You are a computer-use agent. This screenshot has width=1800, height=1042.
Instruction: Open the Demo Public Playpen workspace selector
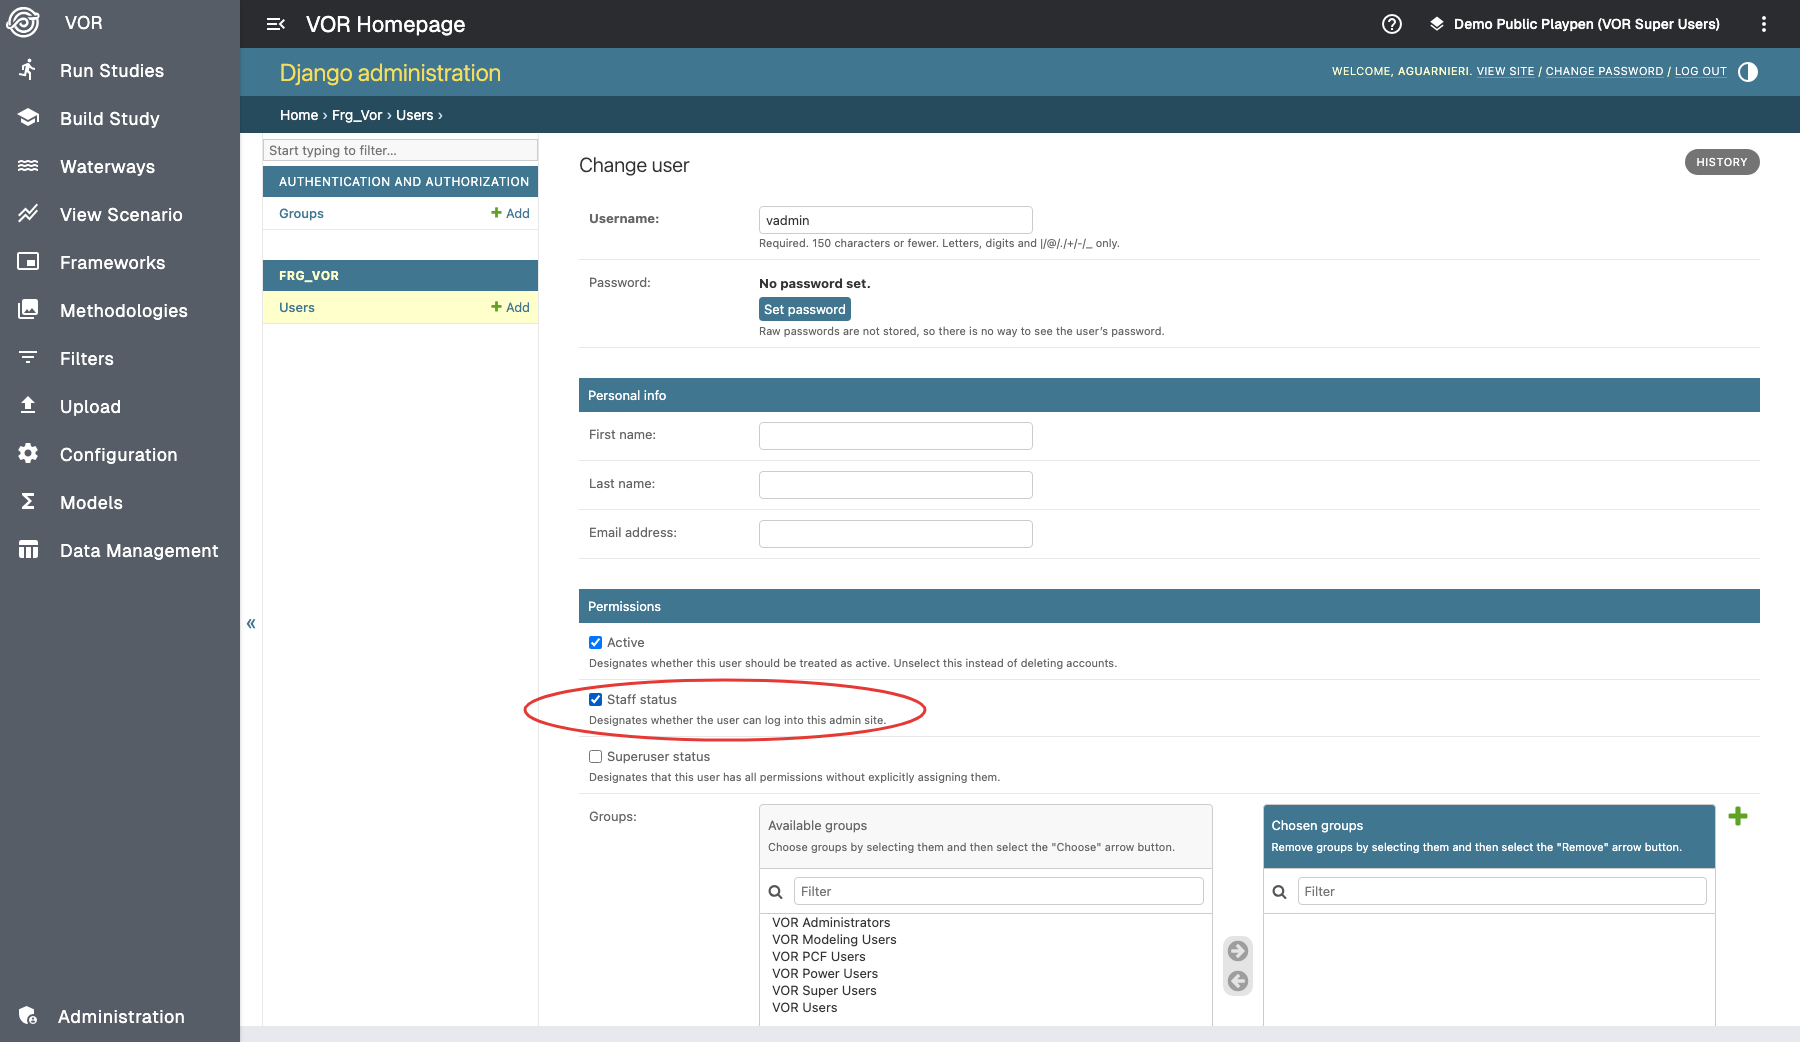(1575, 24)
